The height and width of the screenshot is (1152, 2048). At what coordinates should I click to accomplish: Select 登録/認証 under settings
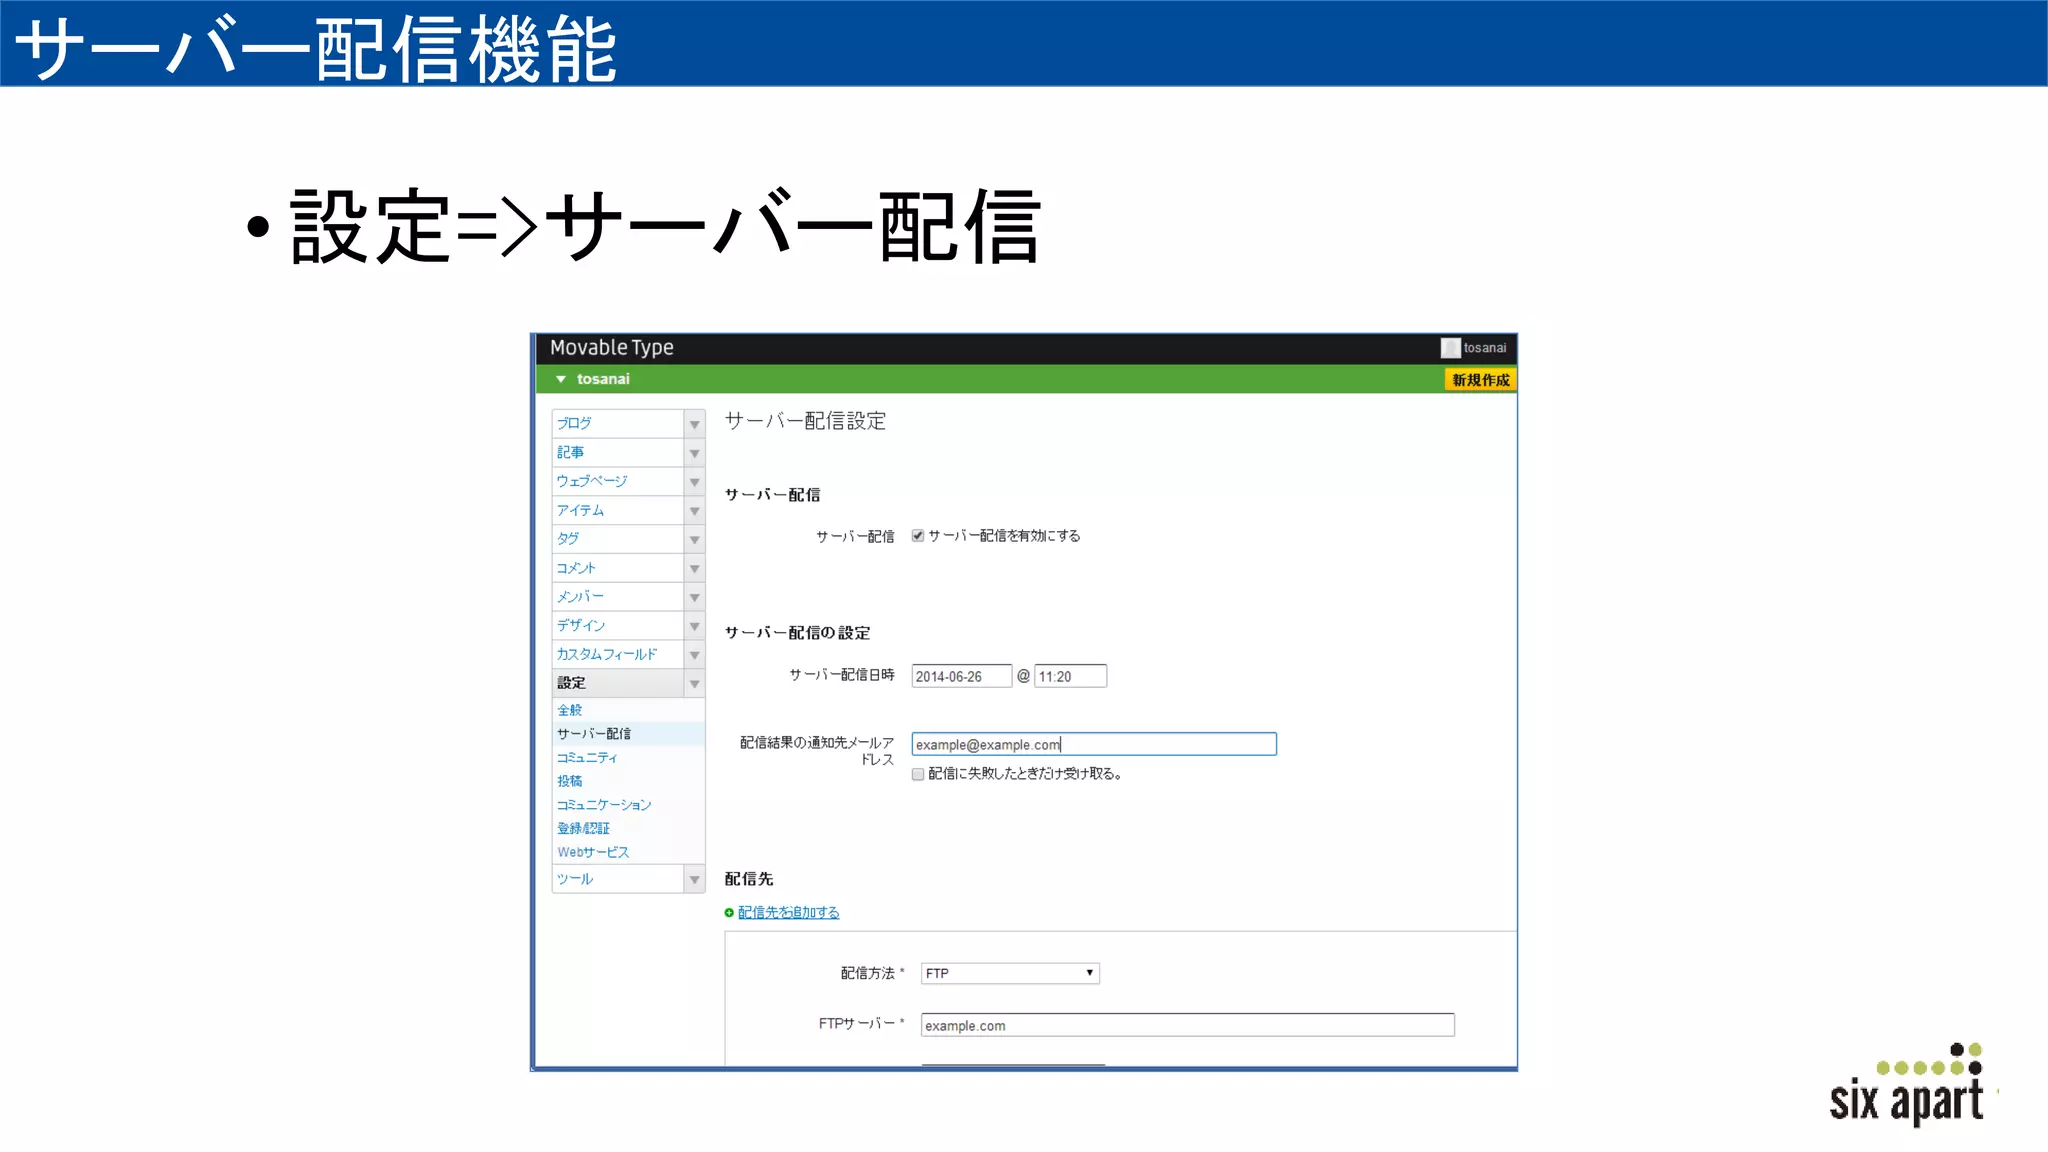point(583,829)
